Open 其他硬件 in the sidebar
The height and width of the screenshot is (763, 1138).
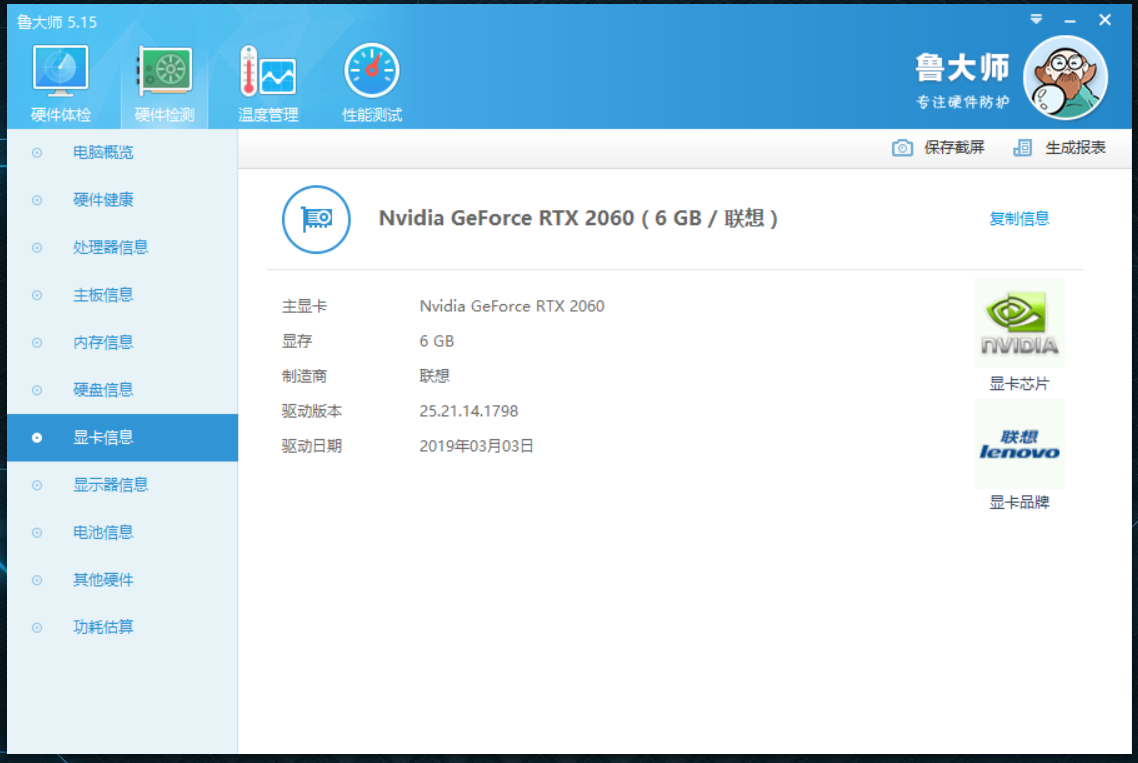pyautogui.click(x=123, y=580)
